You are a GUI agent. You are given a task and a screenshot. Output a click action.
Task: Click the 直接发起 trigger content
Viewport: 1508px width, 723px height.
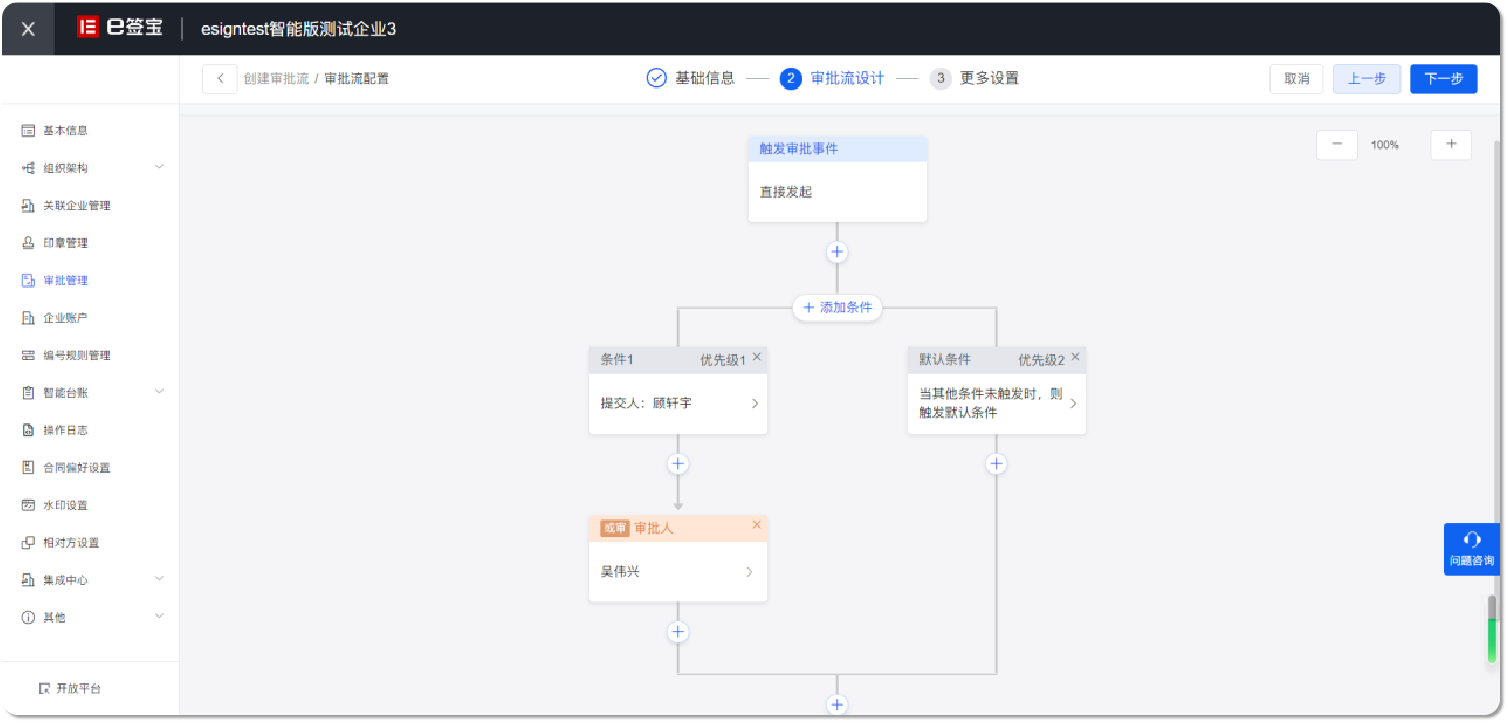pyautogui.click(x=786, y=192)
